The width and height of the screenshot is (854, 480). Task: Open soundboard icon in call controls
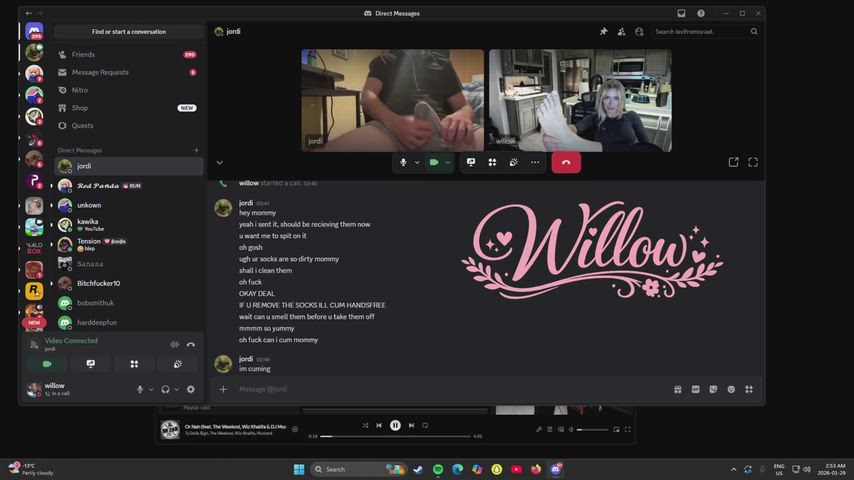[x=514, y=162]
